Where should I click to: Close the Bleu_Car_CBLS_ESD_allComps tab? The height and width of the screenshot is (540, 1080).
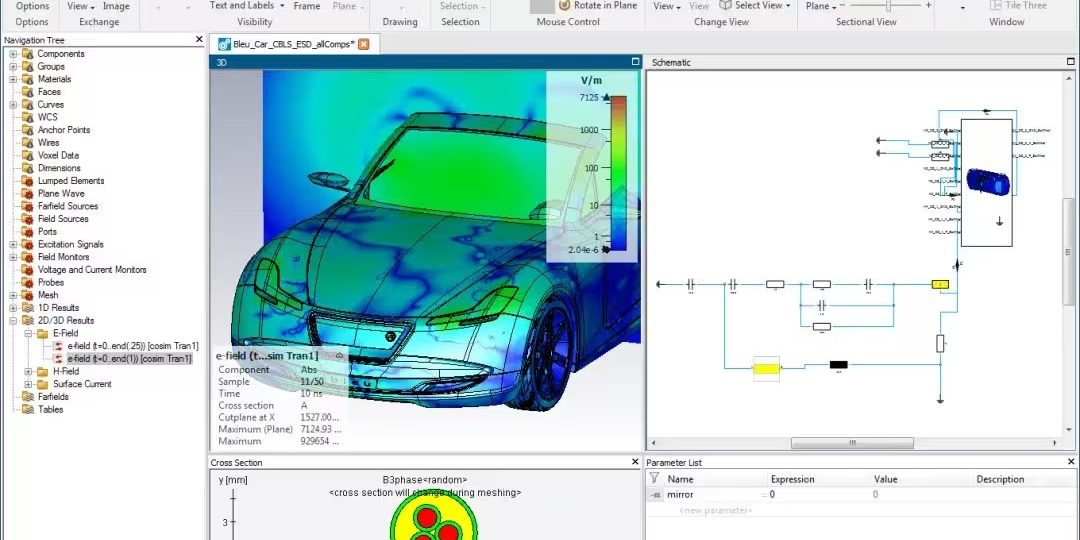point(363,44)
